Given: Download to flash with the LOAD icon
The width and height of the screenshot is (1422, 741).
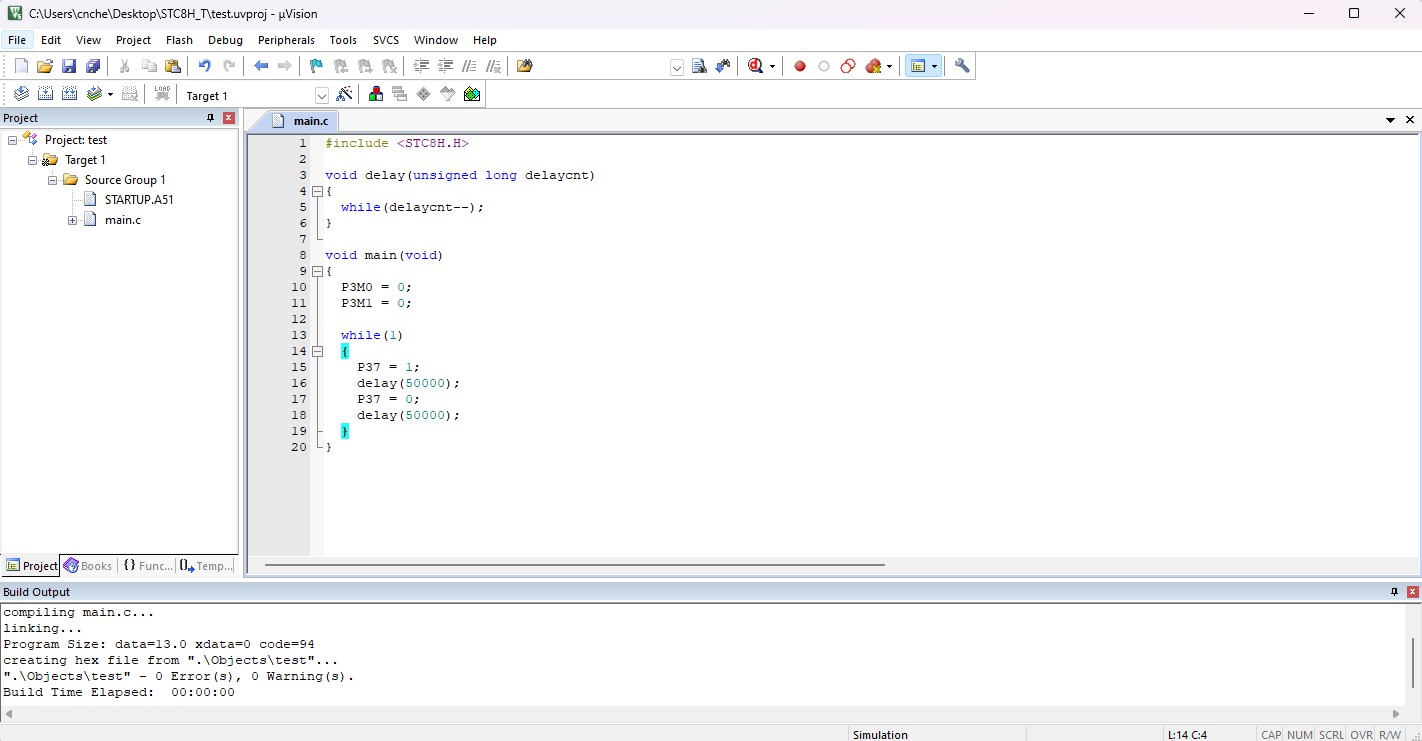Looking at the screenshot, I should (x=162, y=94).
